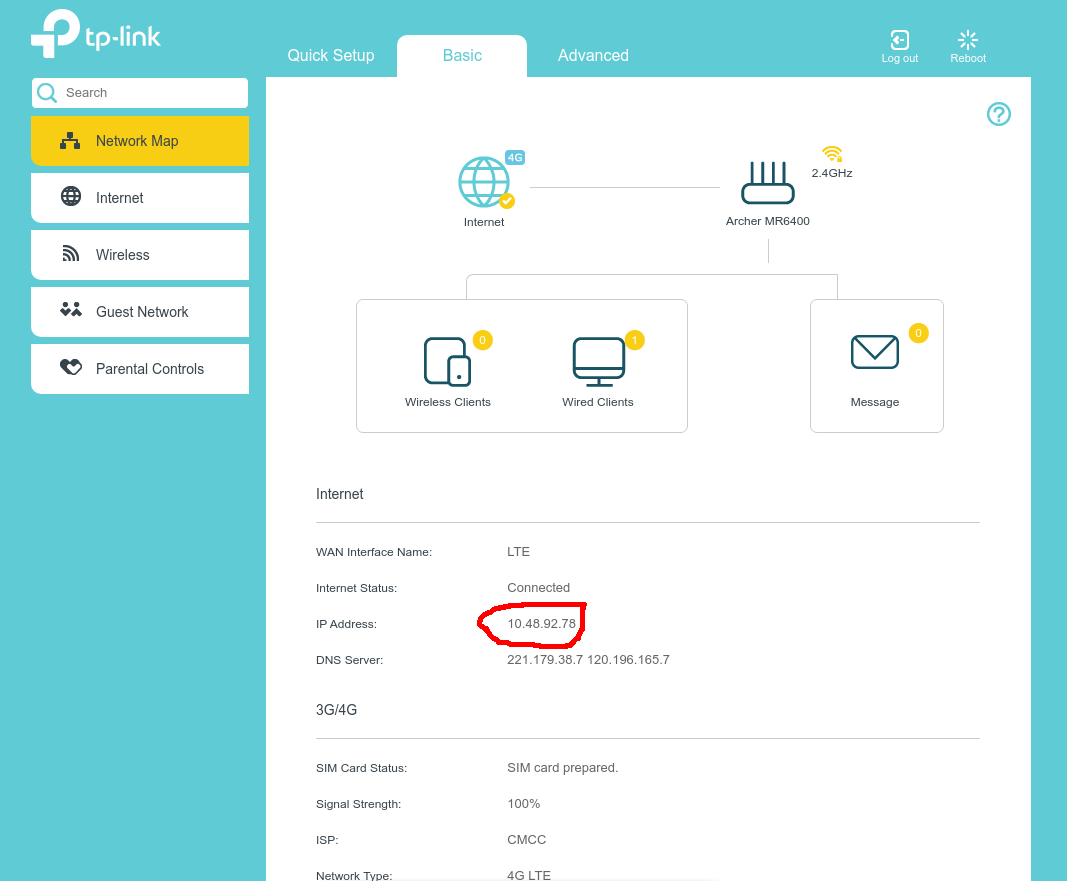
Task: Click the Wired Clients count badge
Action: (x=634, y=340)
